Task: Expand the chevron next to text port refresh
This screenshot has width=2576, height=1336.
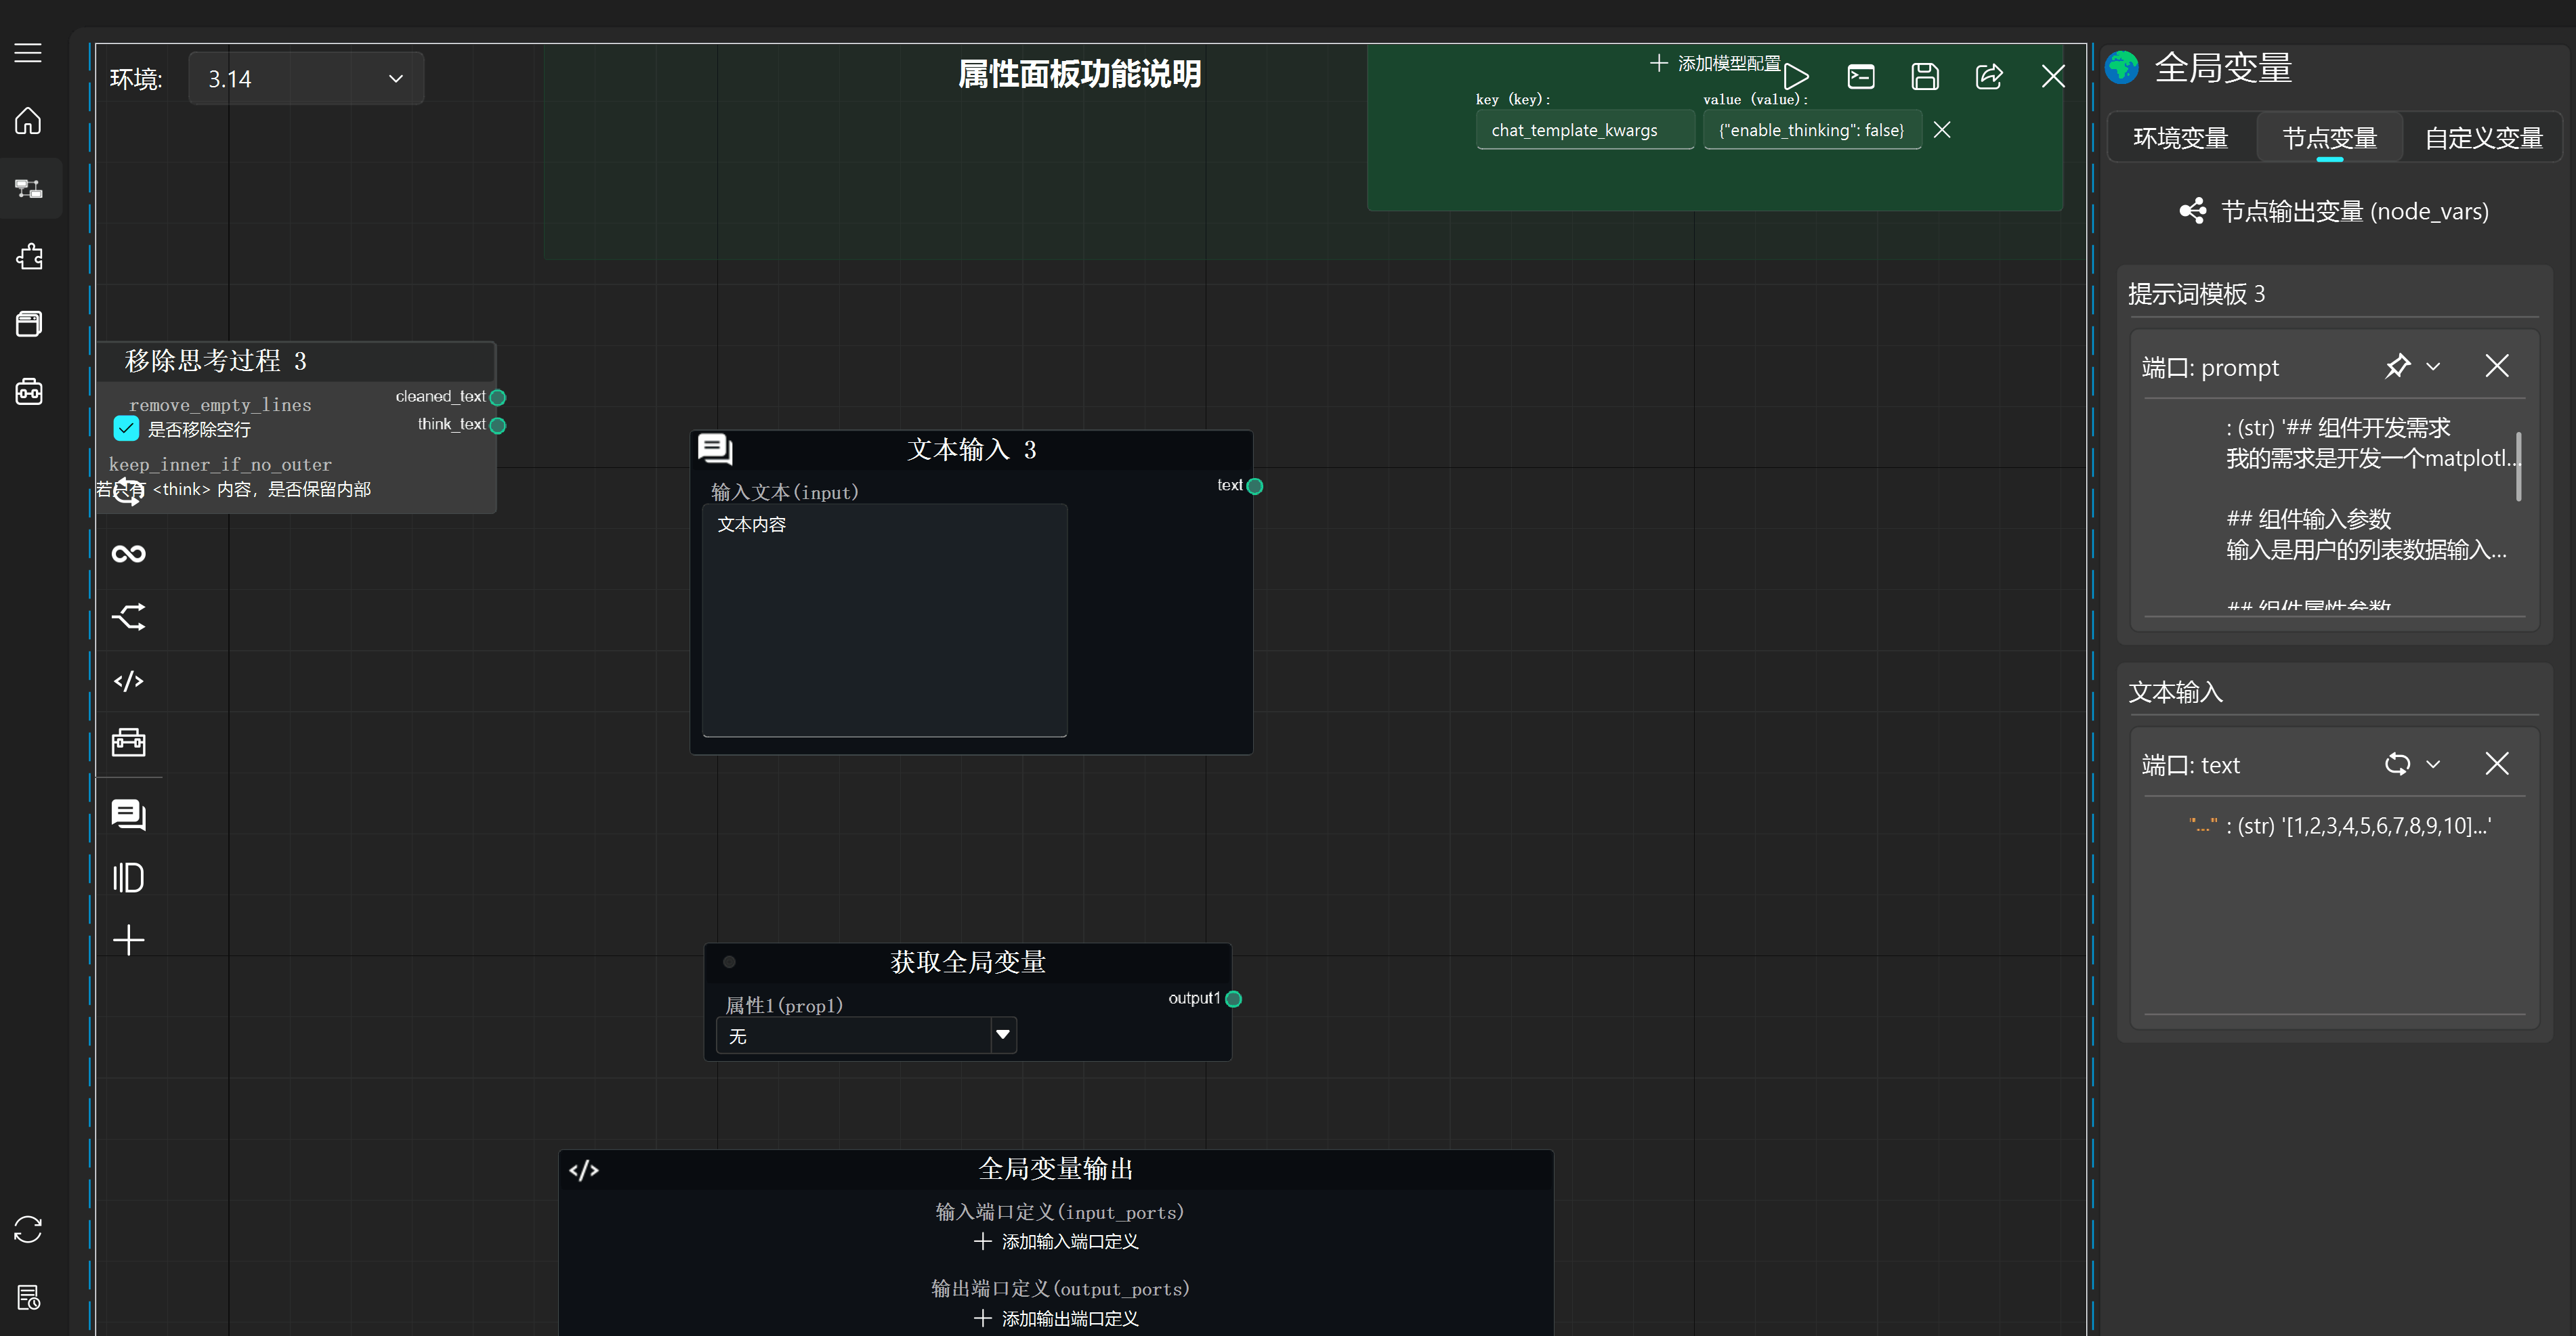Action: [2434, 764]
